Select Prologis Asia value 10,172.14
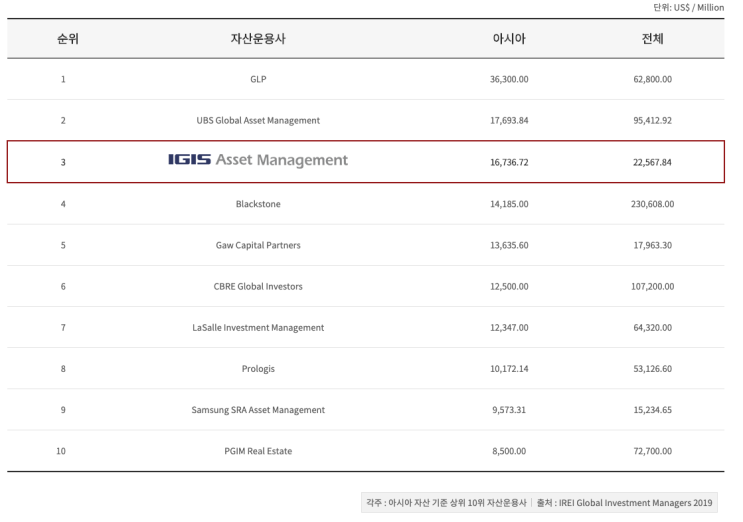 point(509,369)
